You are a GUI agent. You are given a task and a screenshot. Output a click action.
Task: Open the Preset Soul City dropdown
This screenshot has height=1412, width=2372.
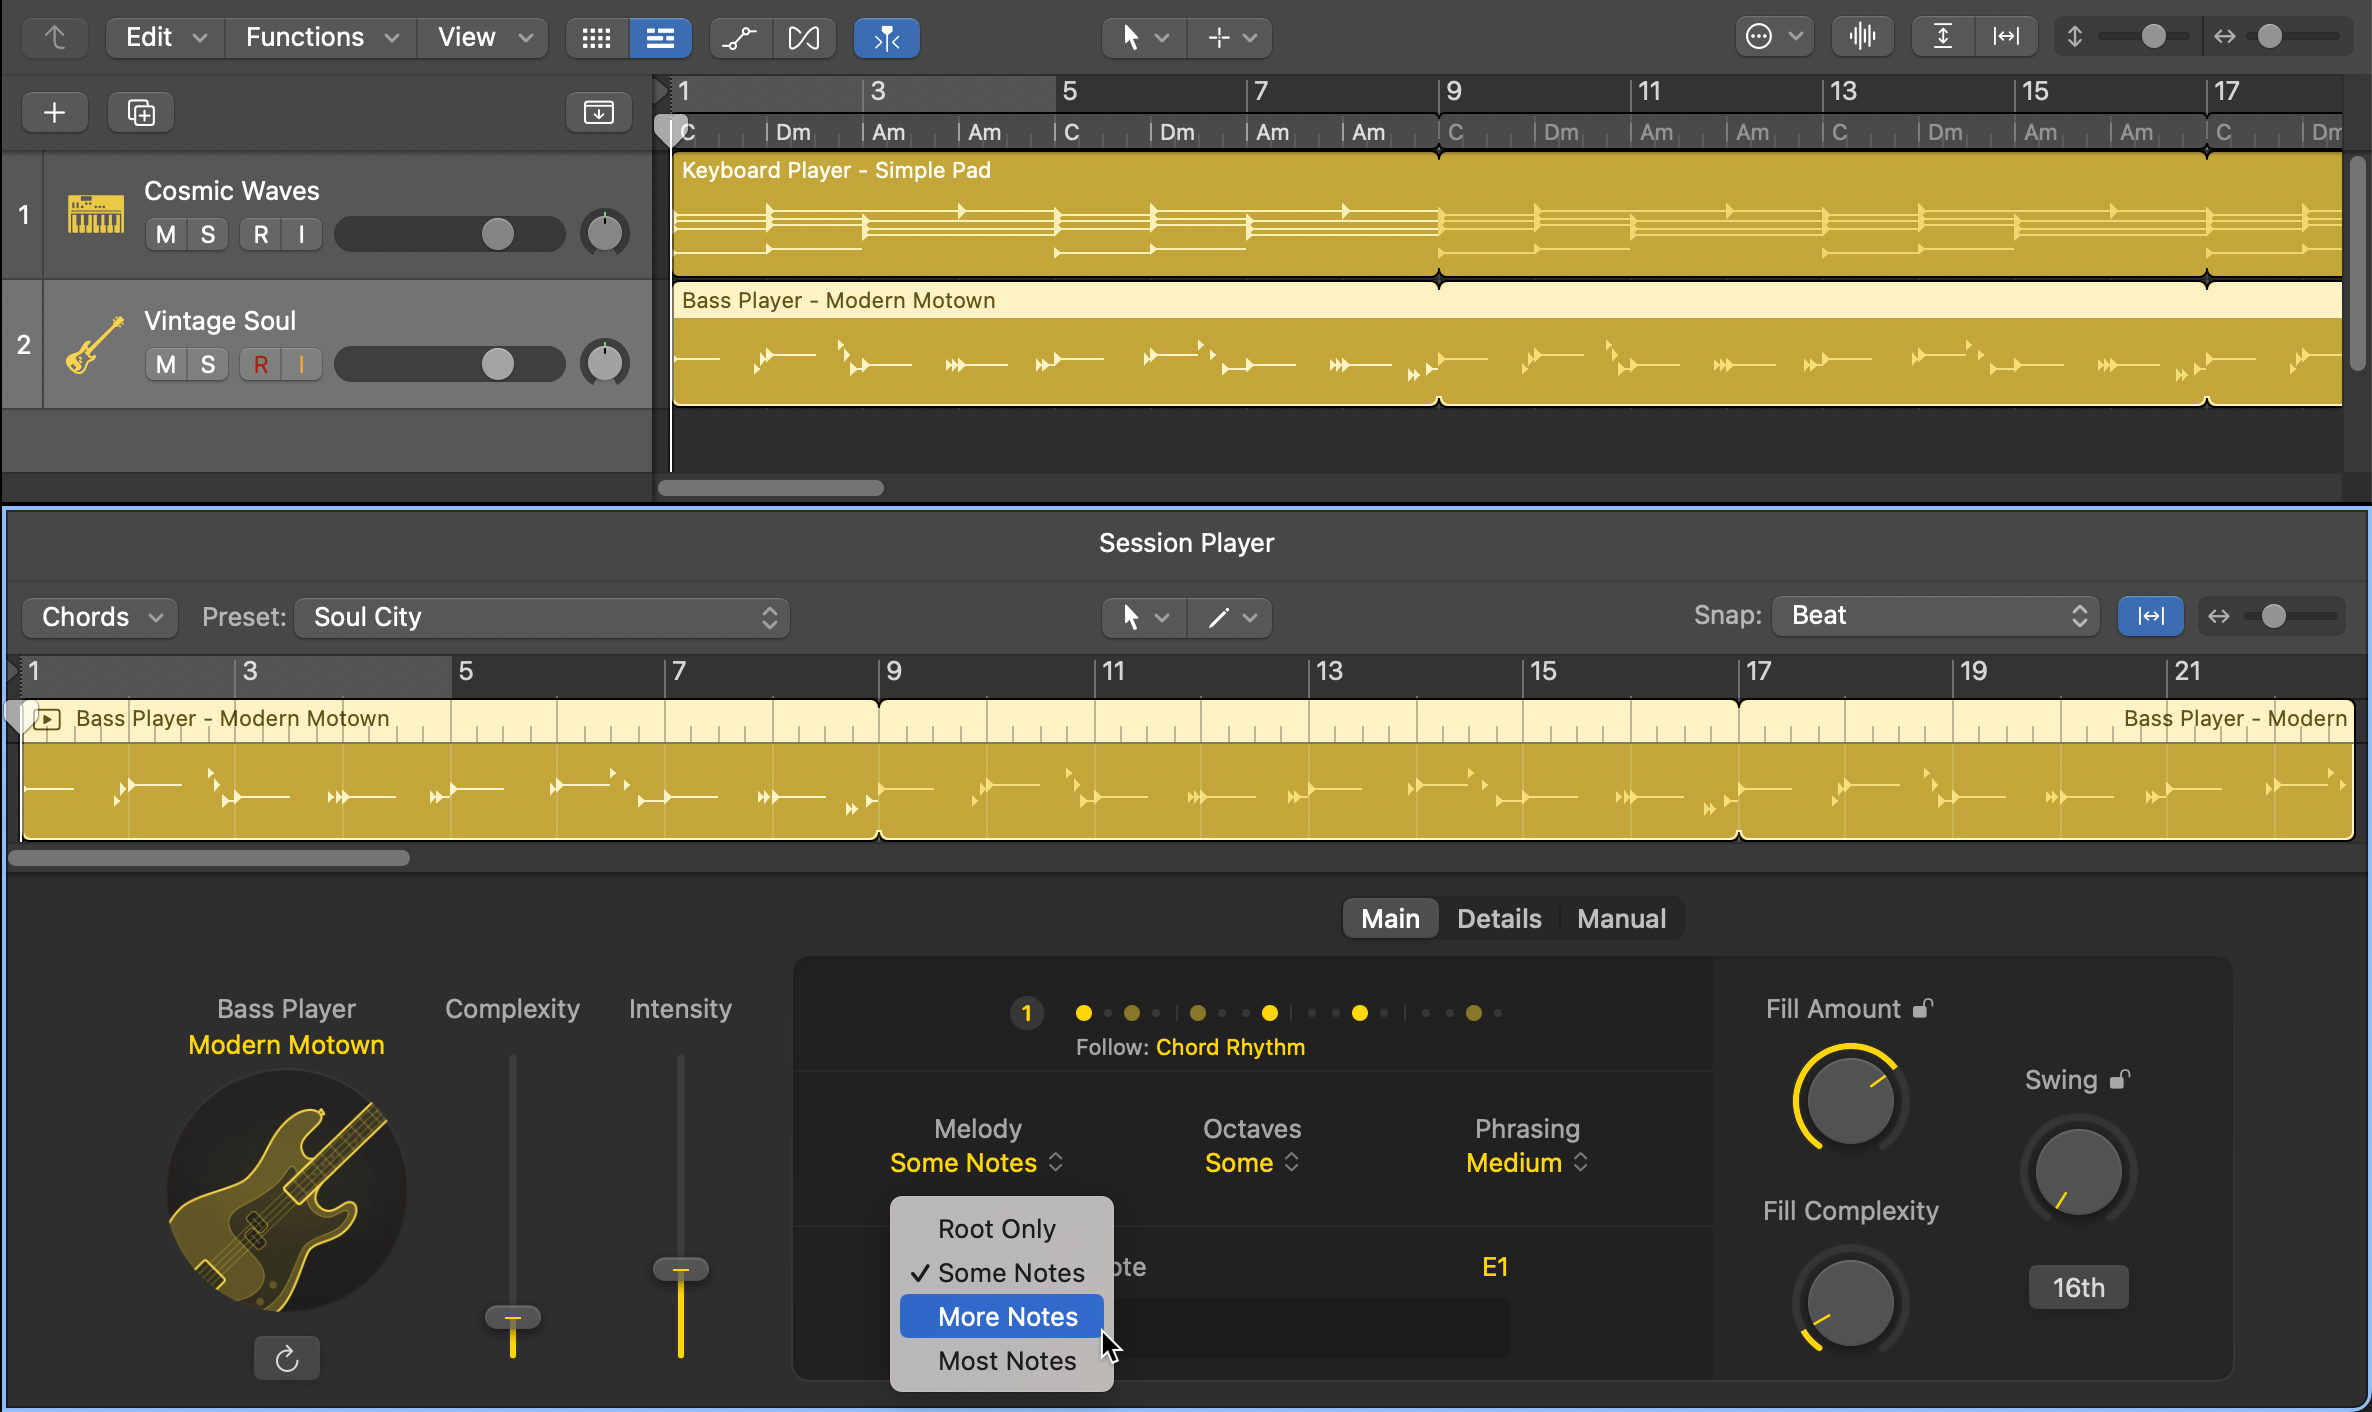[x=542, y=617]
